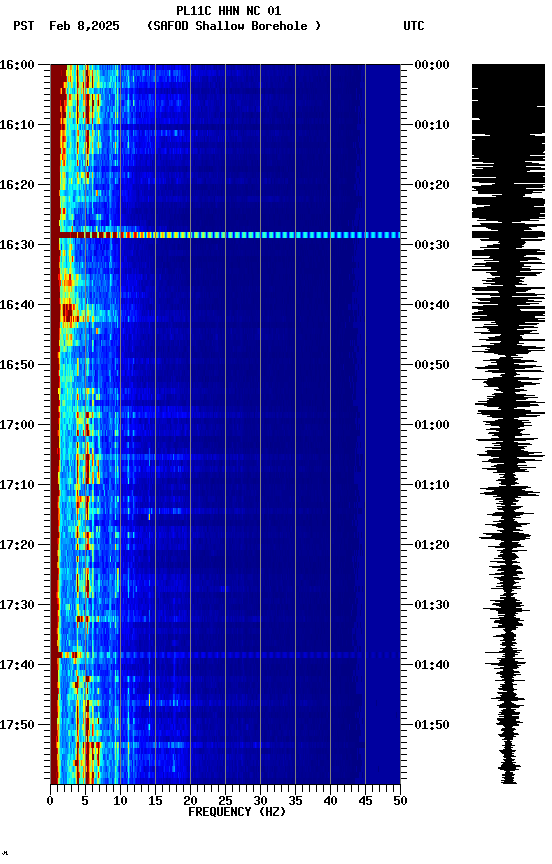552x864 pixels.
Task: Click the 45 Hz axis tick label
Action: coord(365,802)
